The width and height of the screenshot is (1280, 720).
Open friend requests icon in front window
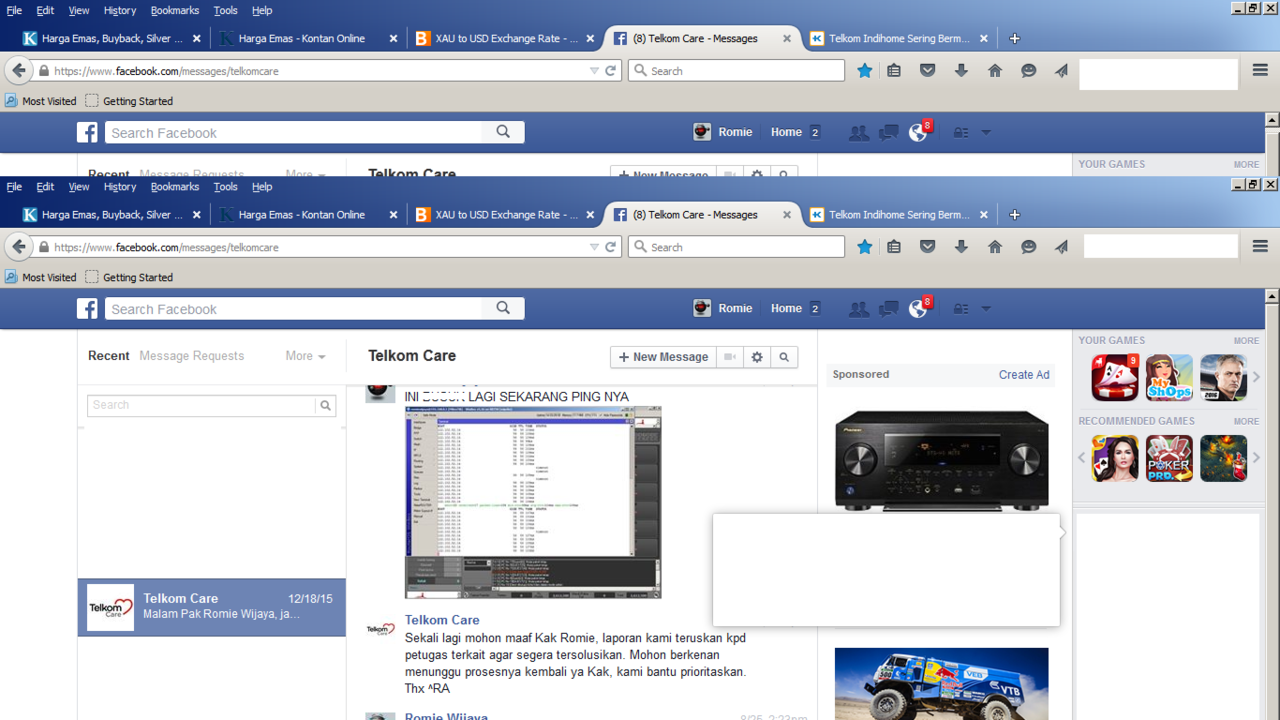pos(858,309)
